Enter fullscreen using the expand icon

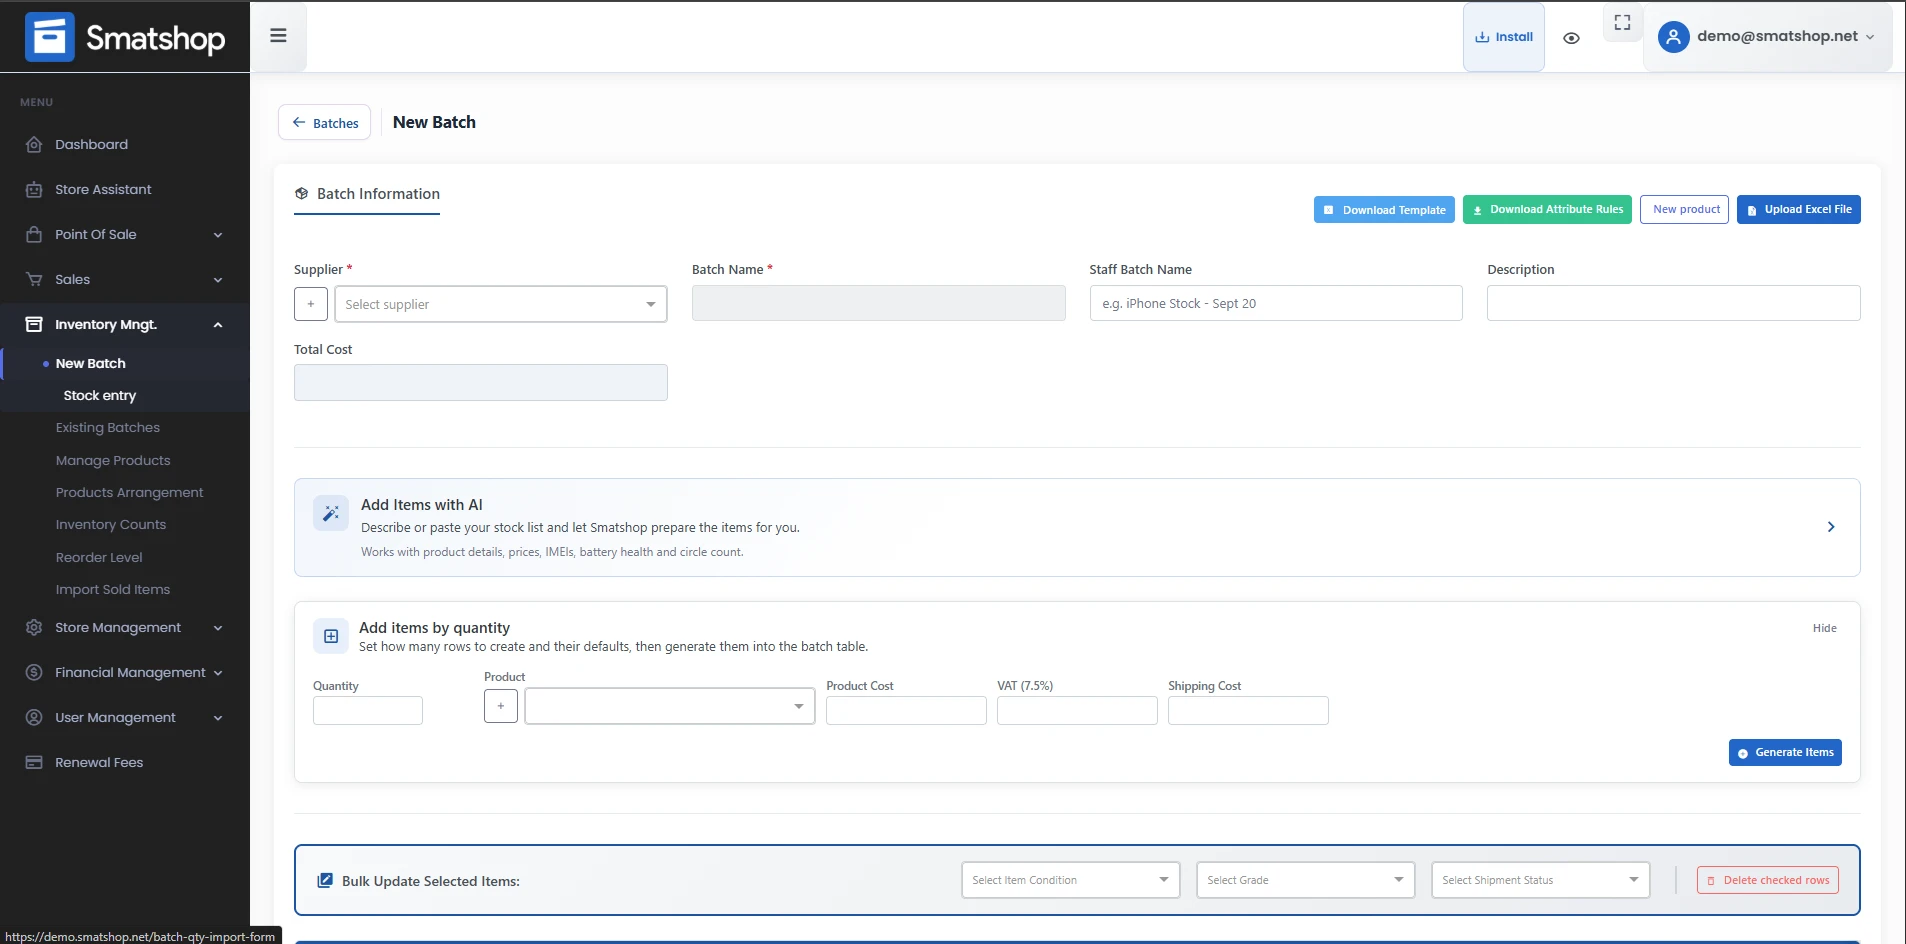[1622, 22]
